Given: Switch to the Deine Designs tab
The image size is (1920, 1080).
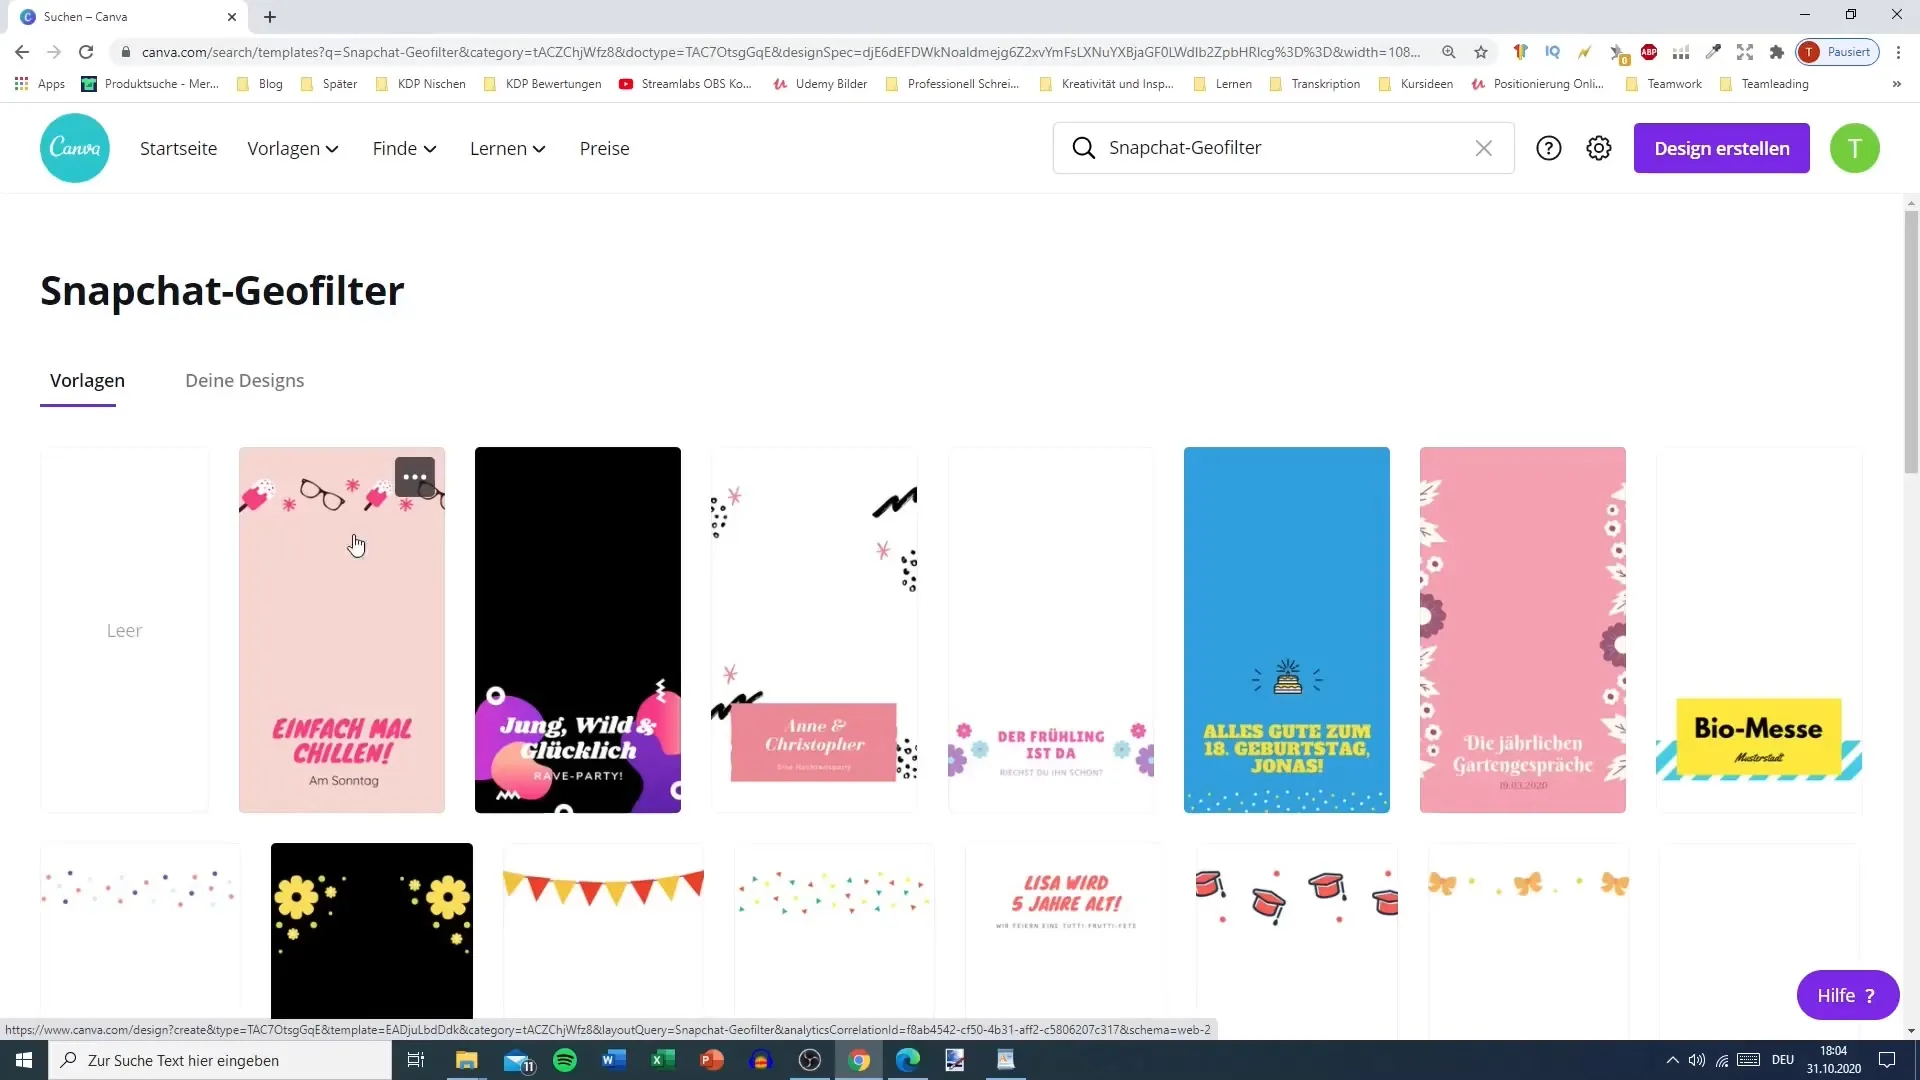Looking at the screenshot, I should [245, 381].
